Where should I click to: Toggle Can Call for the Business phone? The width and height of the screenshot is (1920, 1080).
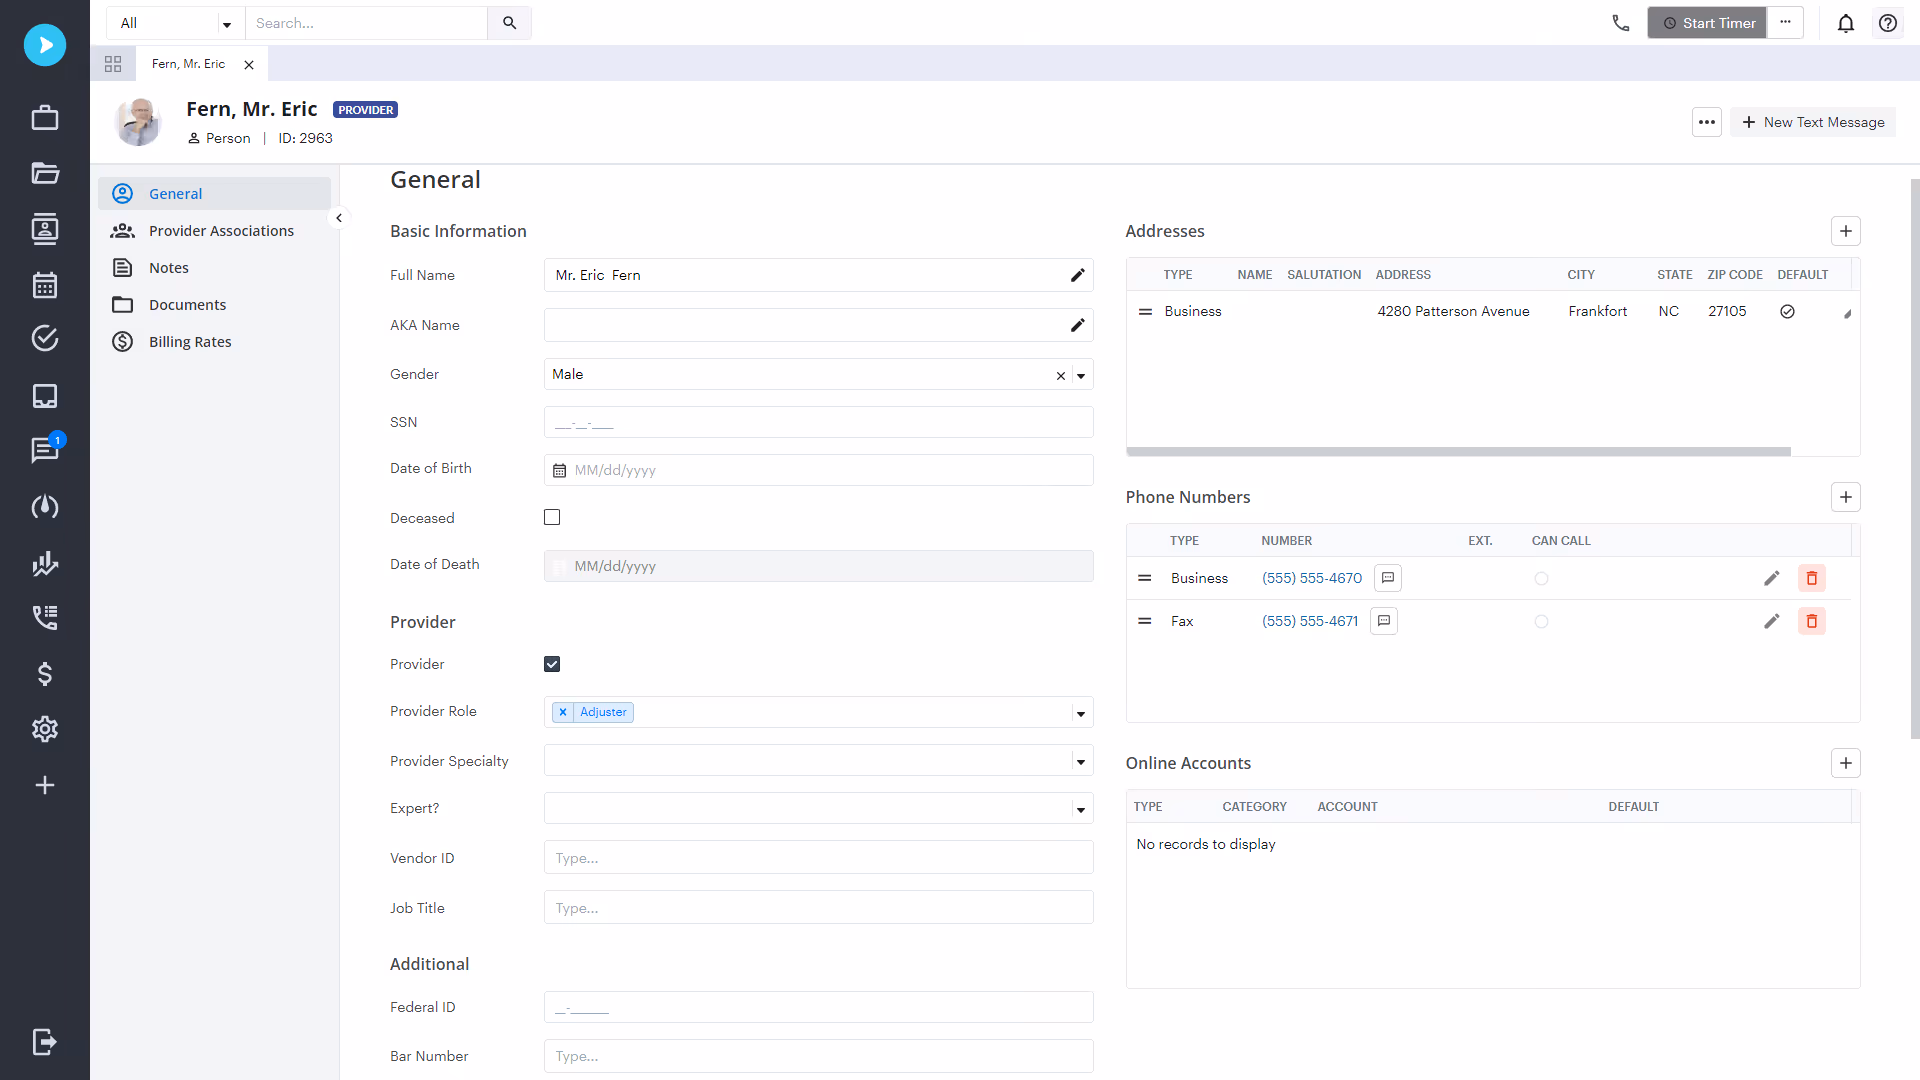point(1541,578)
